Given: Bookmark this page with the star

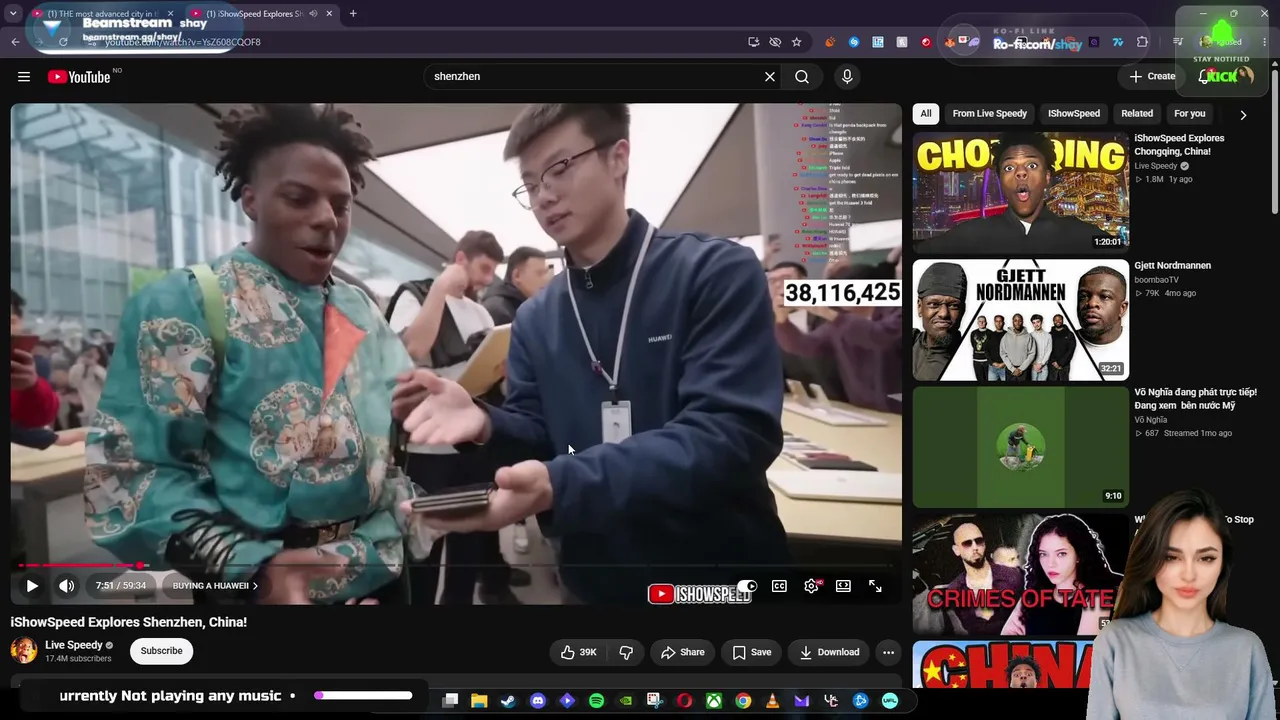Looking at the screenshot, I should tap(796, 42).
